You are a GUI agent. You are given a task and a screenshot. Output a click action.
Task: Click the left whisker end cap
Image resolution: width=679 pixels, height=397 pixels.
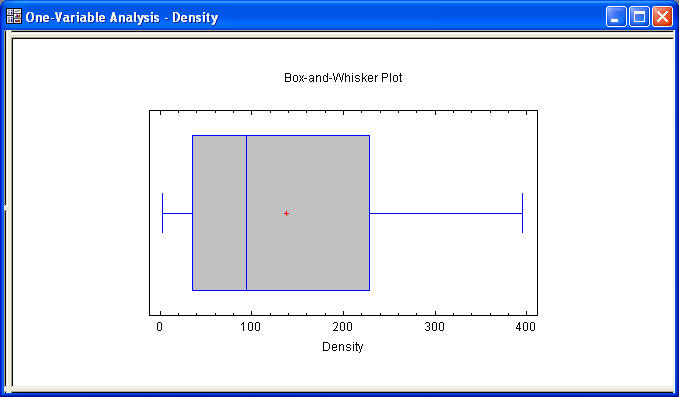162,213
